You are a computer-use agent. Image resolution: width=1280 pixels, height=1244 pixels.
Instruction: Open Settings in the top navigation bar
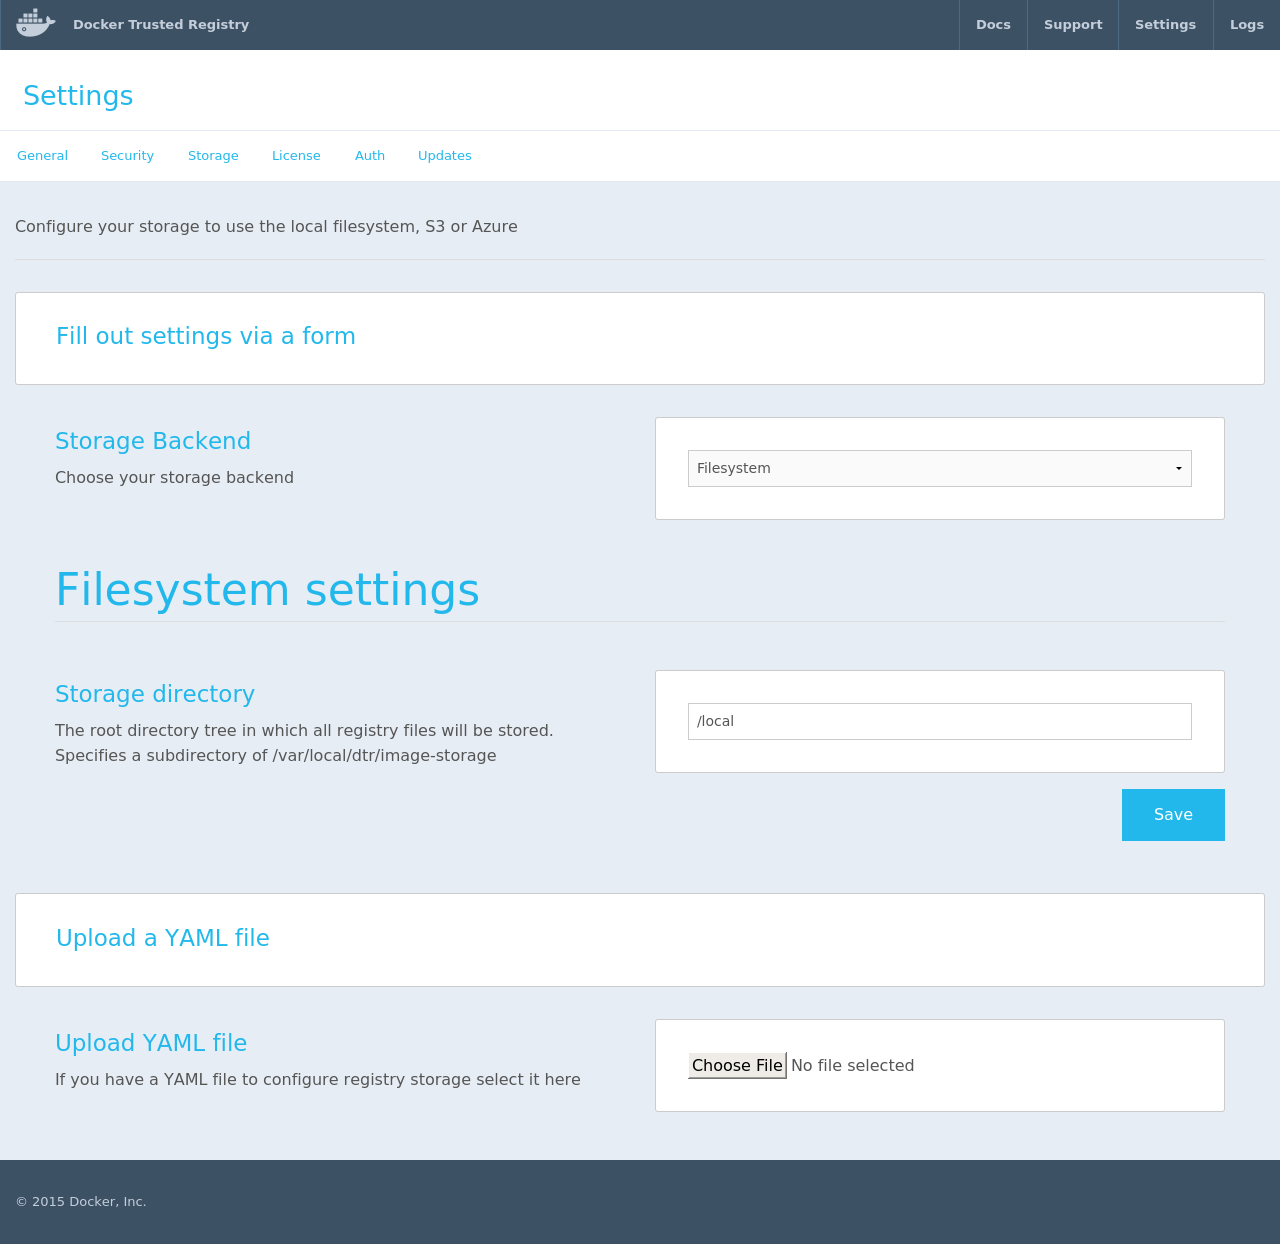pyautogui.click(x=1165, y=24)
